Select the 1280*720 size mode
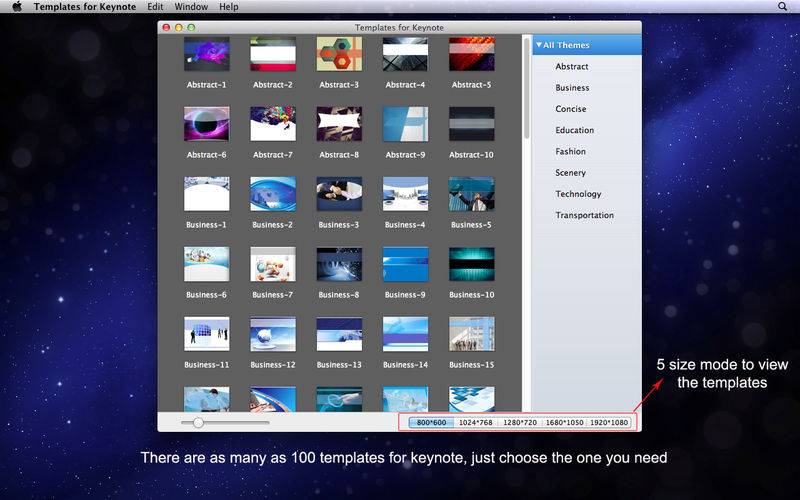The image size is (800, 500). (520, 422)
